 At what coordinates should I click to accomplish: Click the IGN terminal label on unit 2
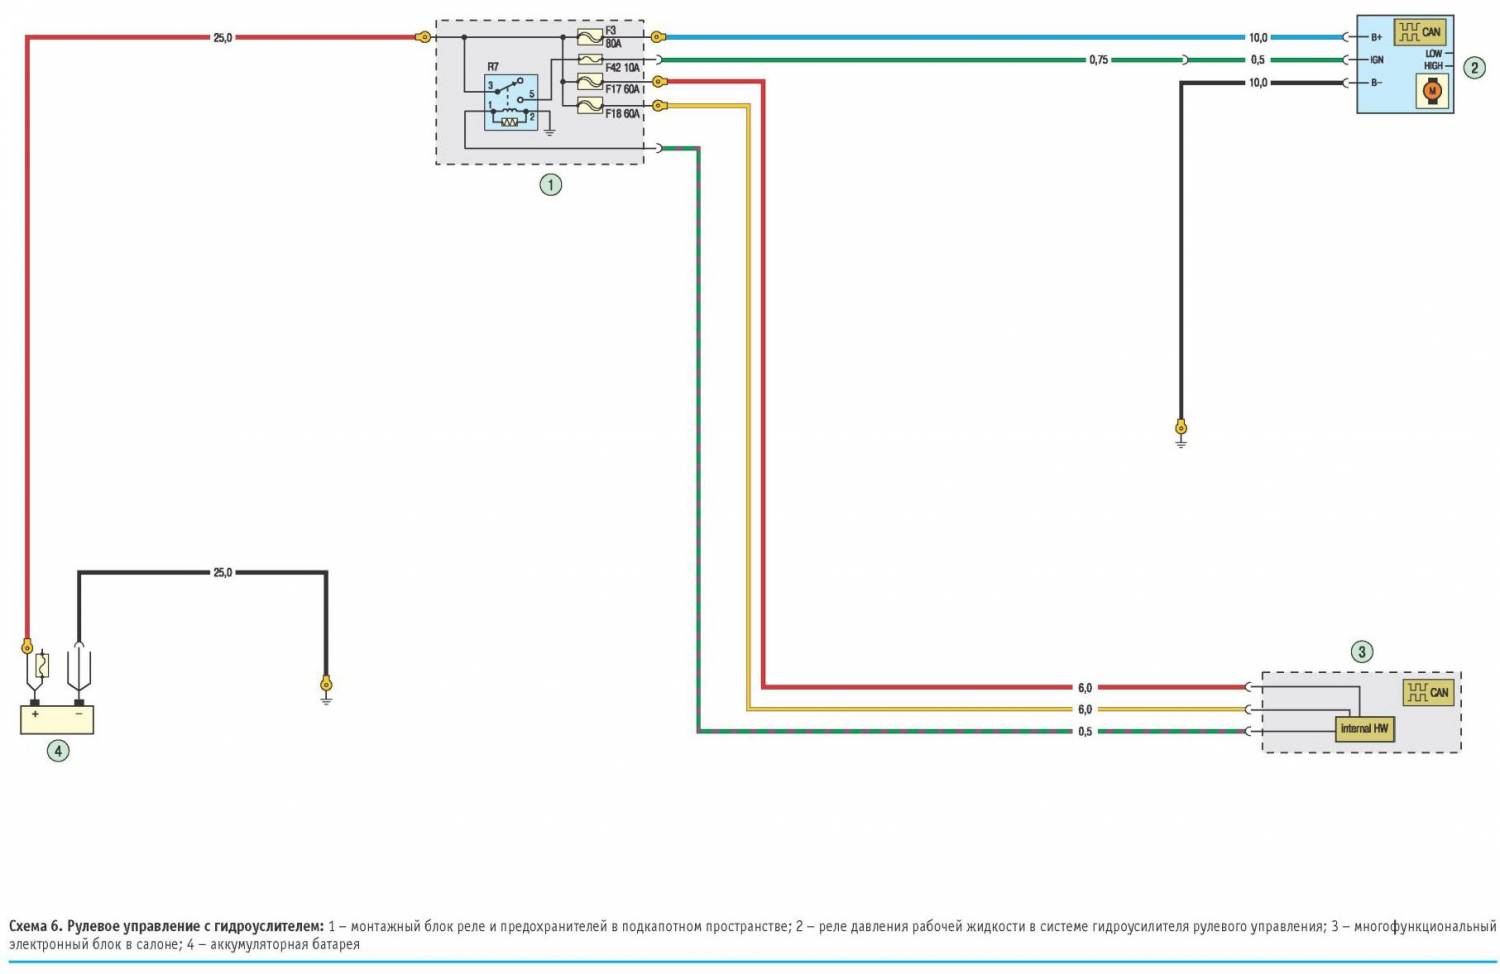[1377, 60]
